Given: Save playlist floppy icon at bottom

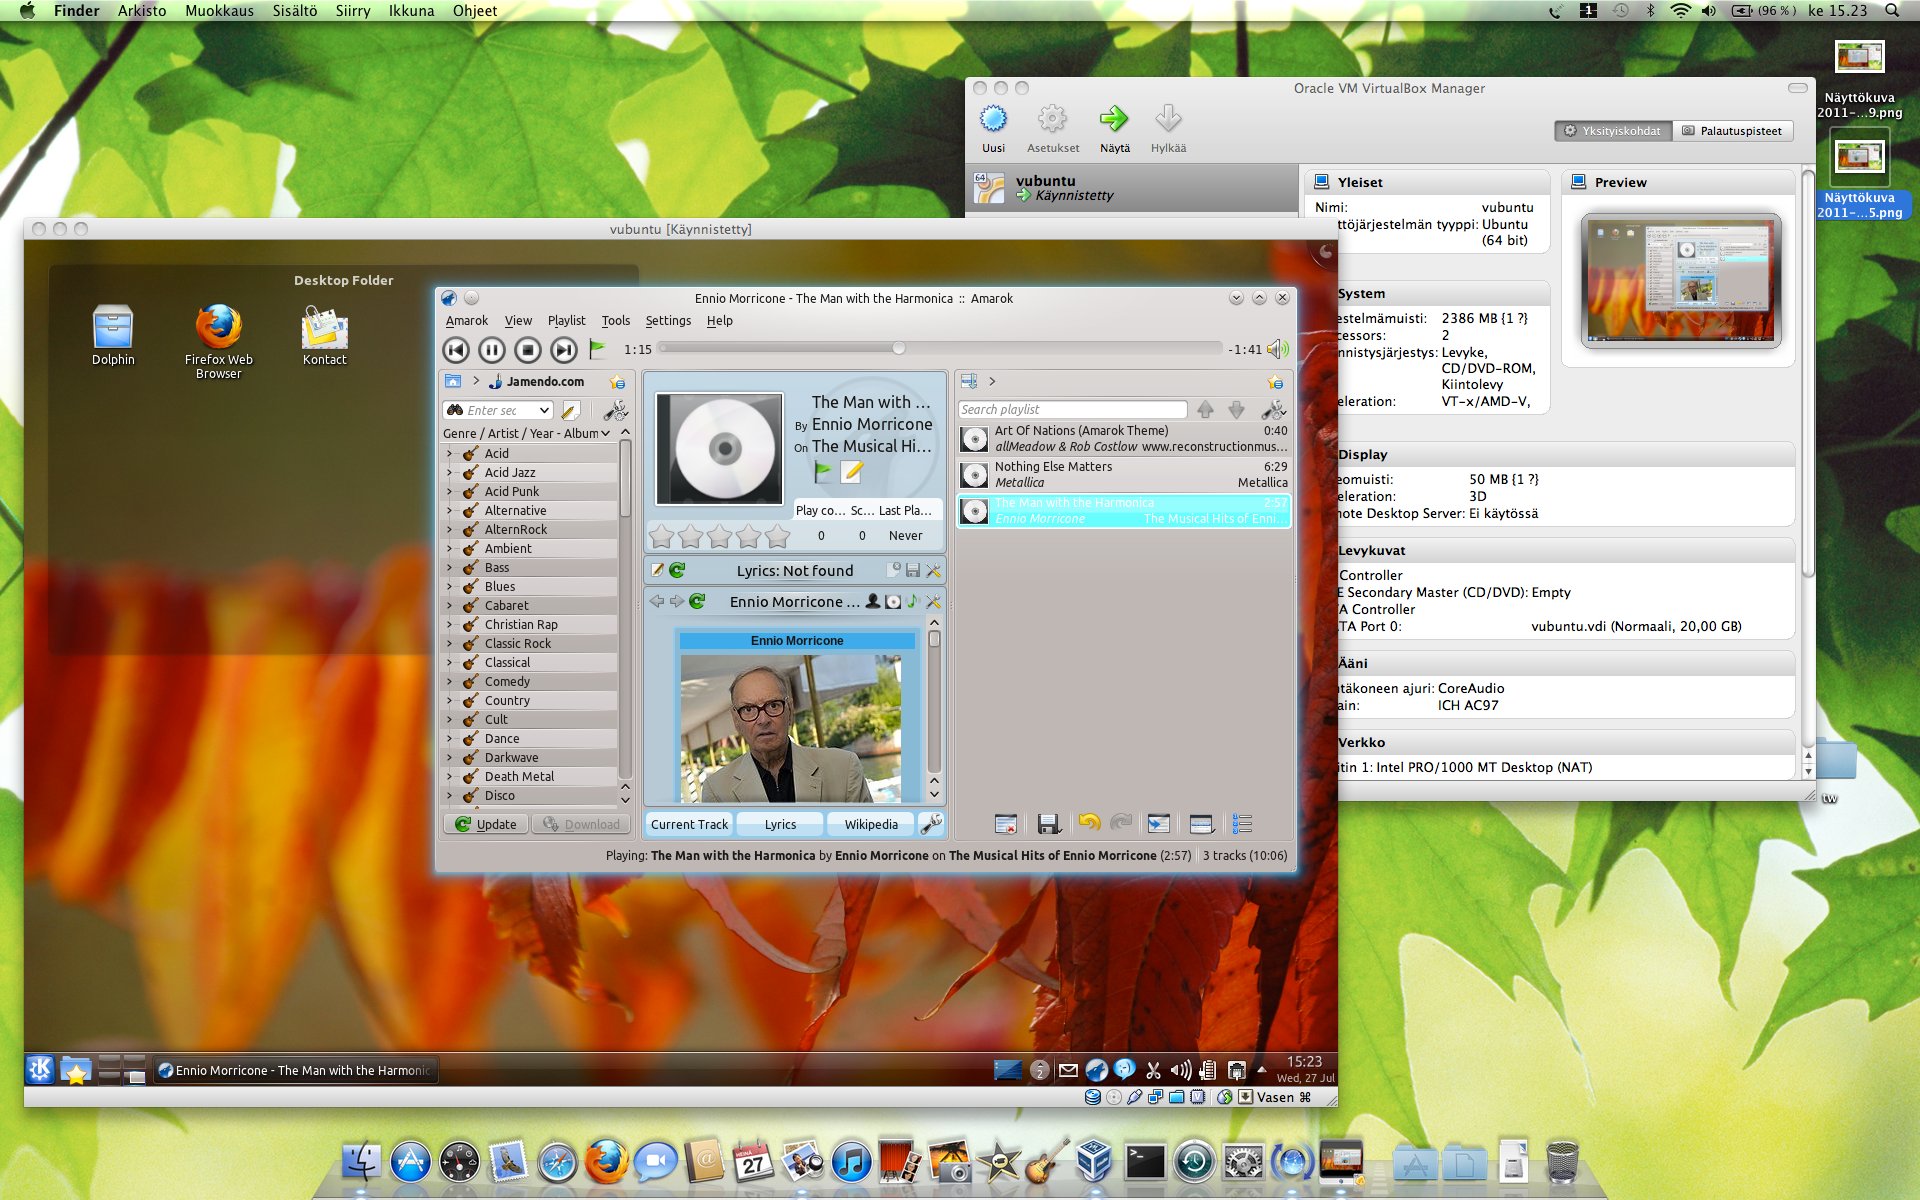Looking at the screenshot, I should click(1048, 824).
